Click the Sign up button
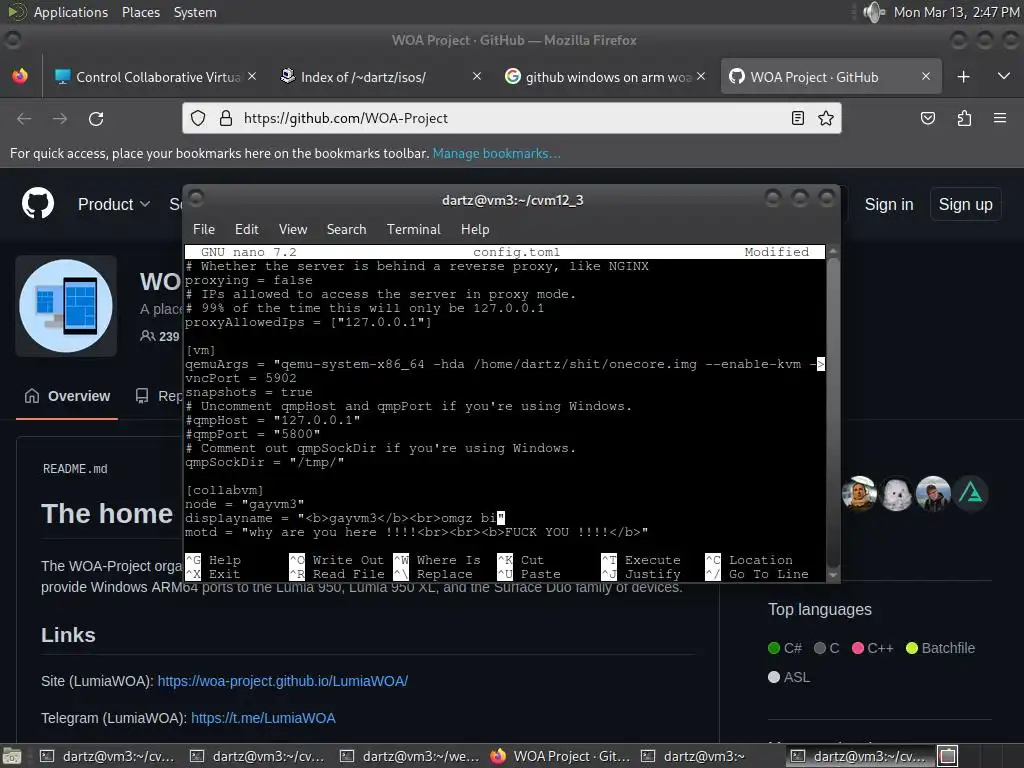 965,204
